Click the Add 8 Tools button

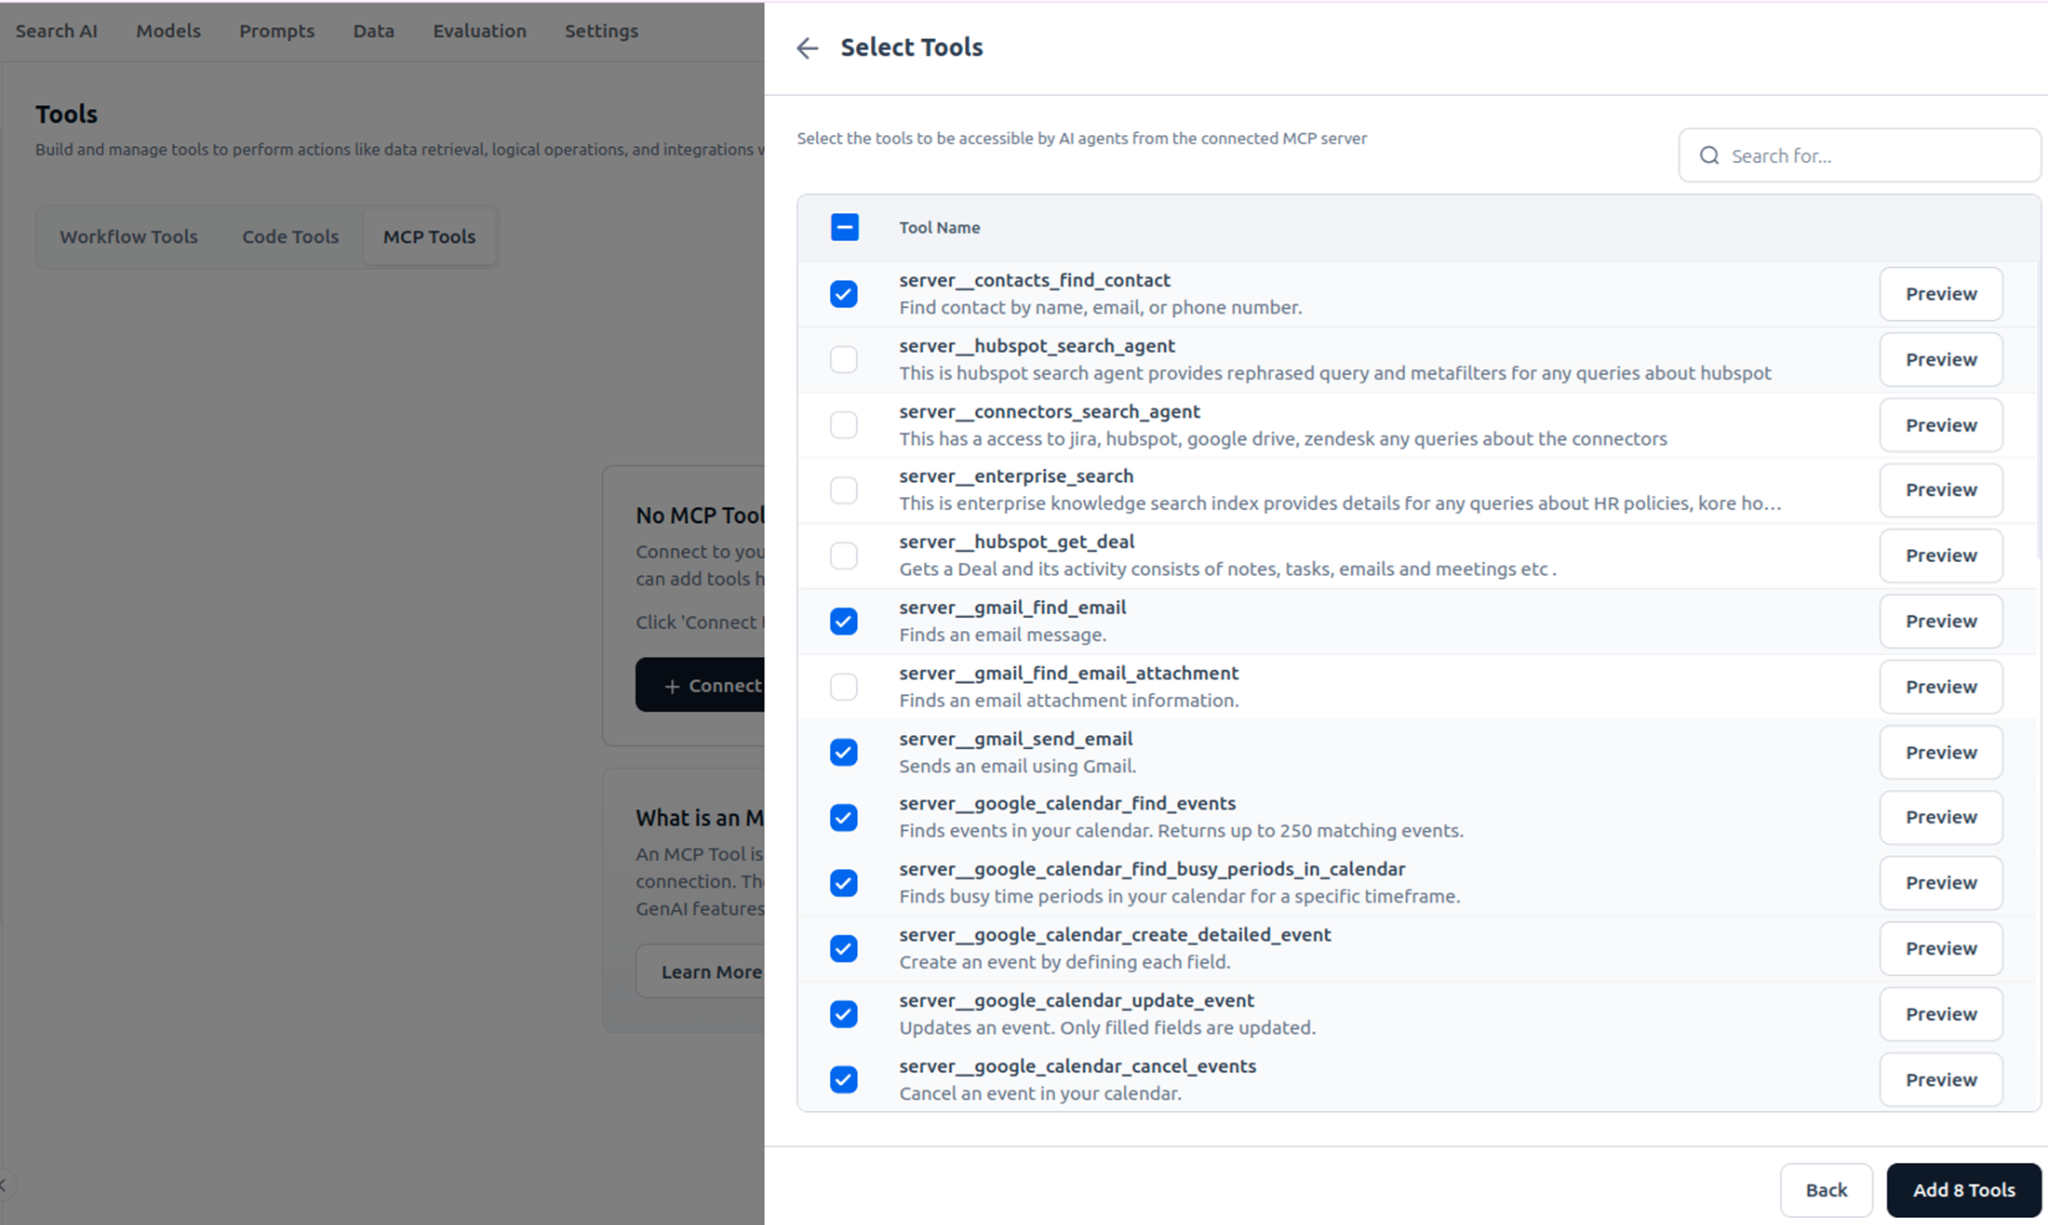coord(1963,1190)
